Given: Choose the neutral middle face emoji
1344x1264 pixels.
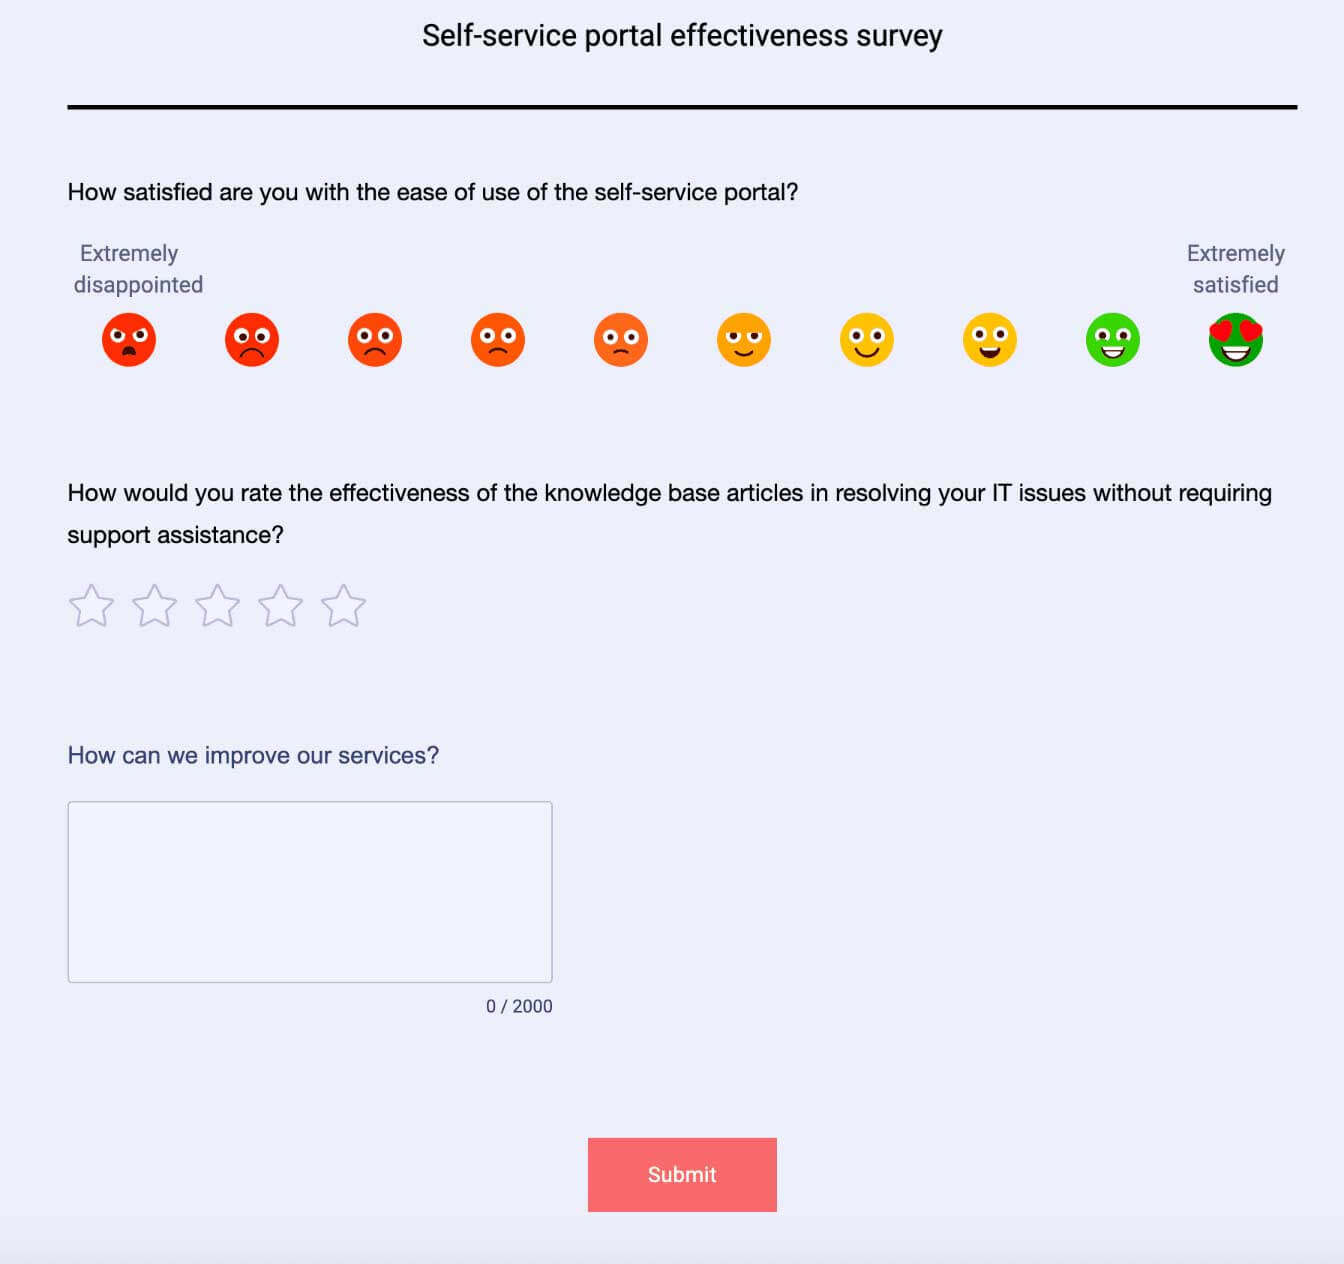Looking at the screenshot, I should pos(621,340).
